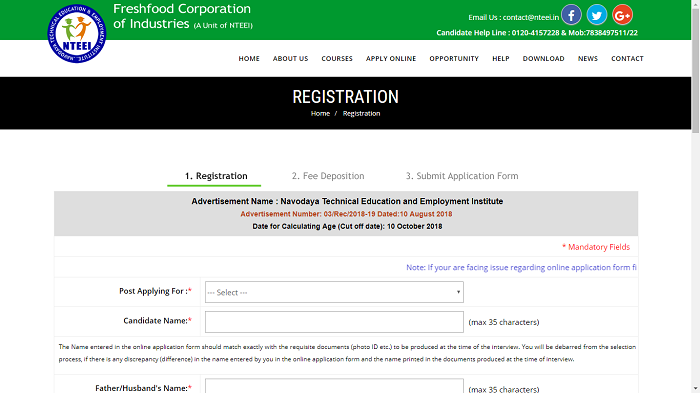
Task: Click the Advertisement Name heading text
Action: click(x=347, y=201)
